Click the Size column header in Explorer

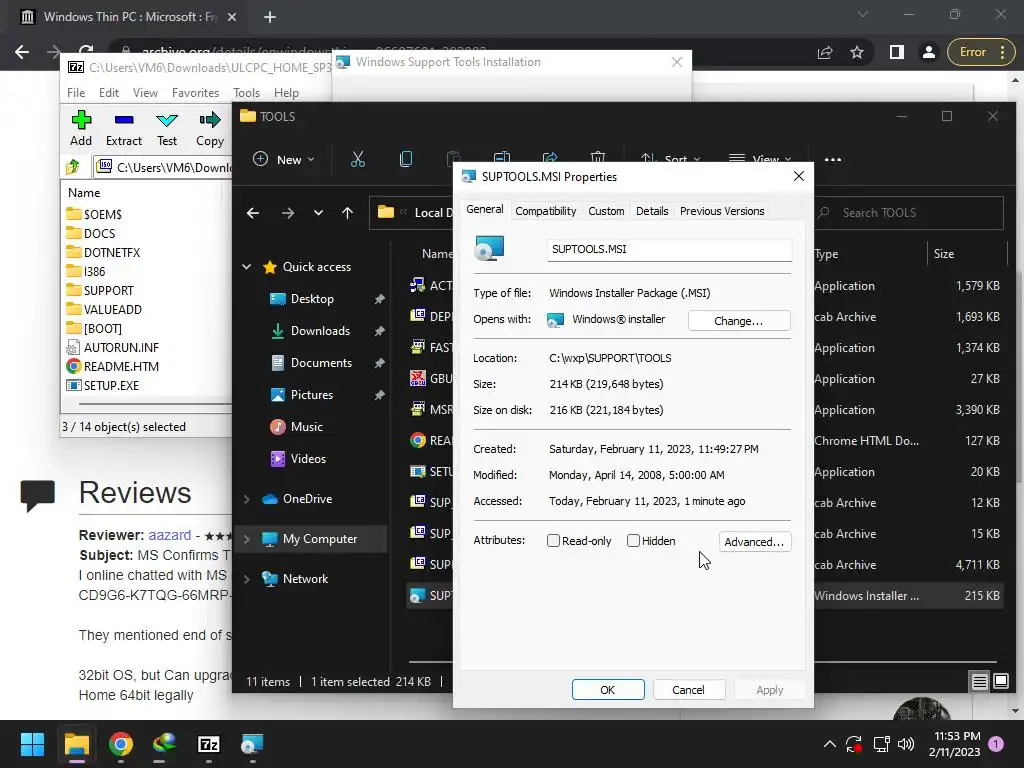(x=967, y=254)
